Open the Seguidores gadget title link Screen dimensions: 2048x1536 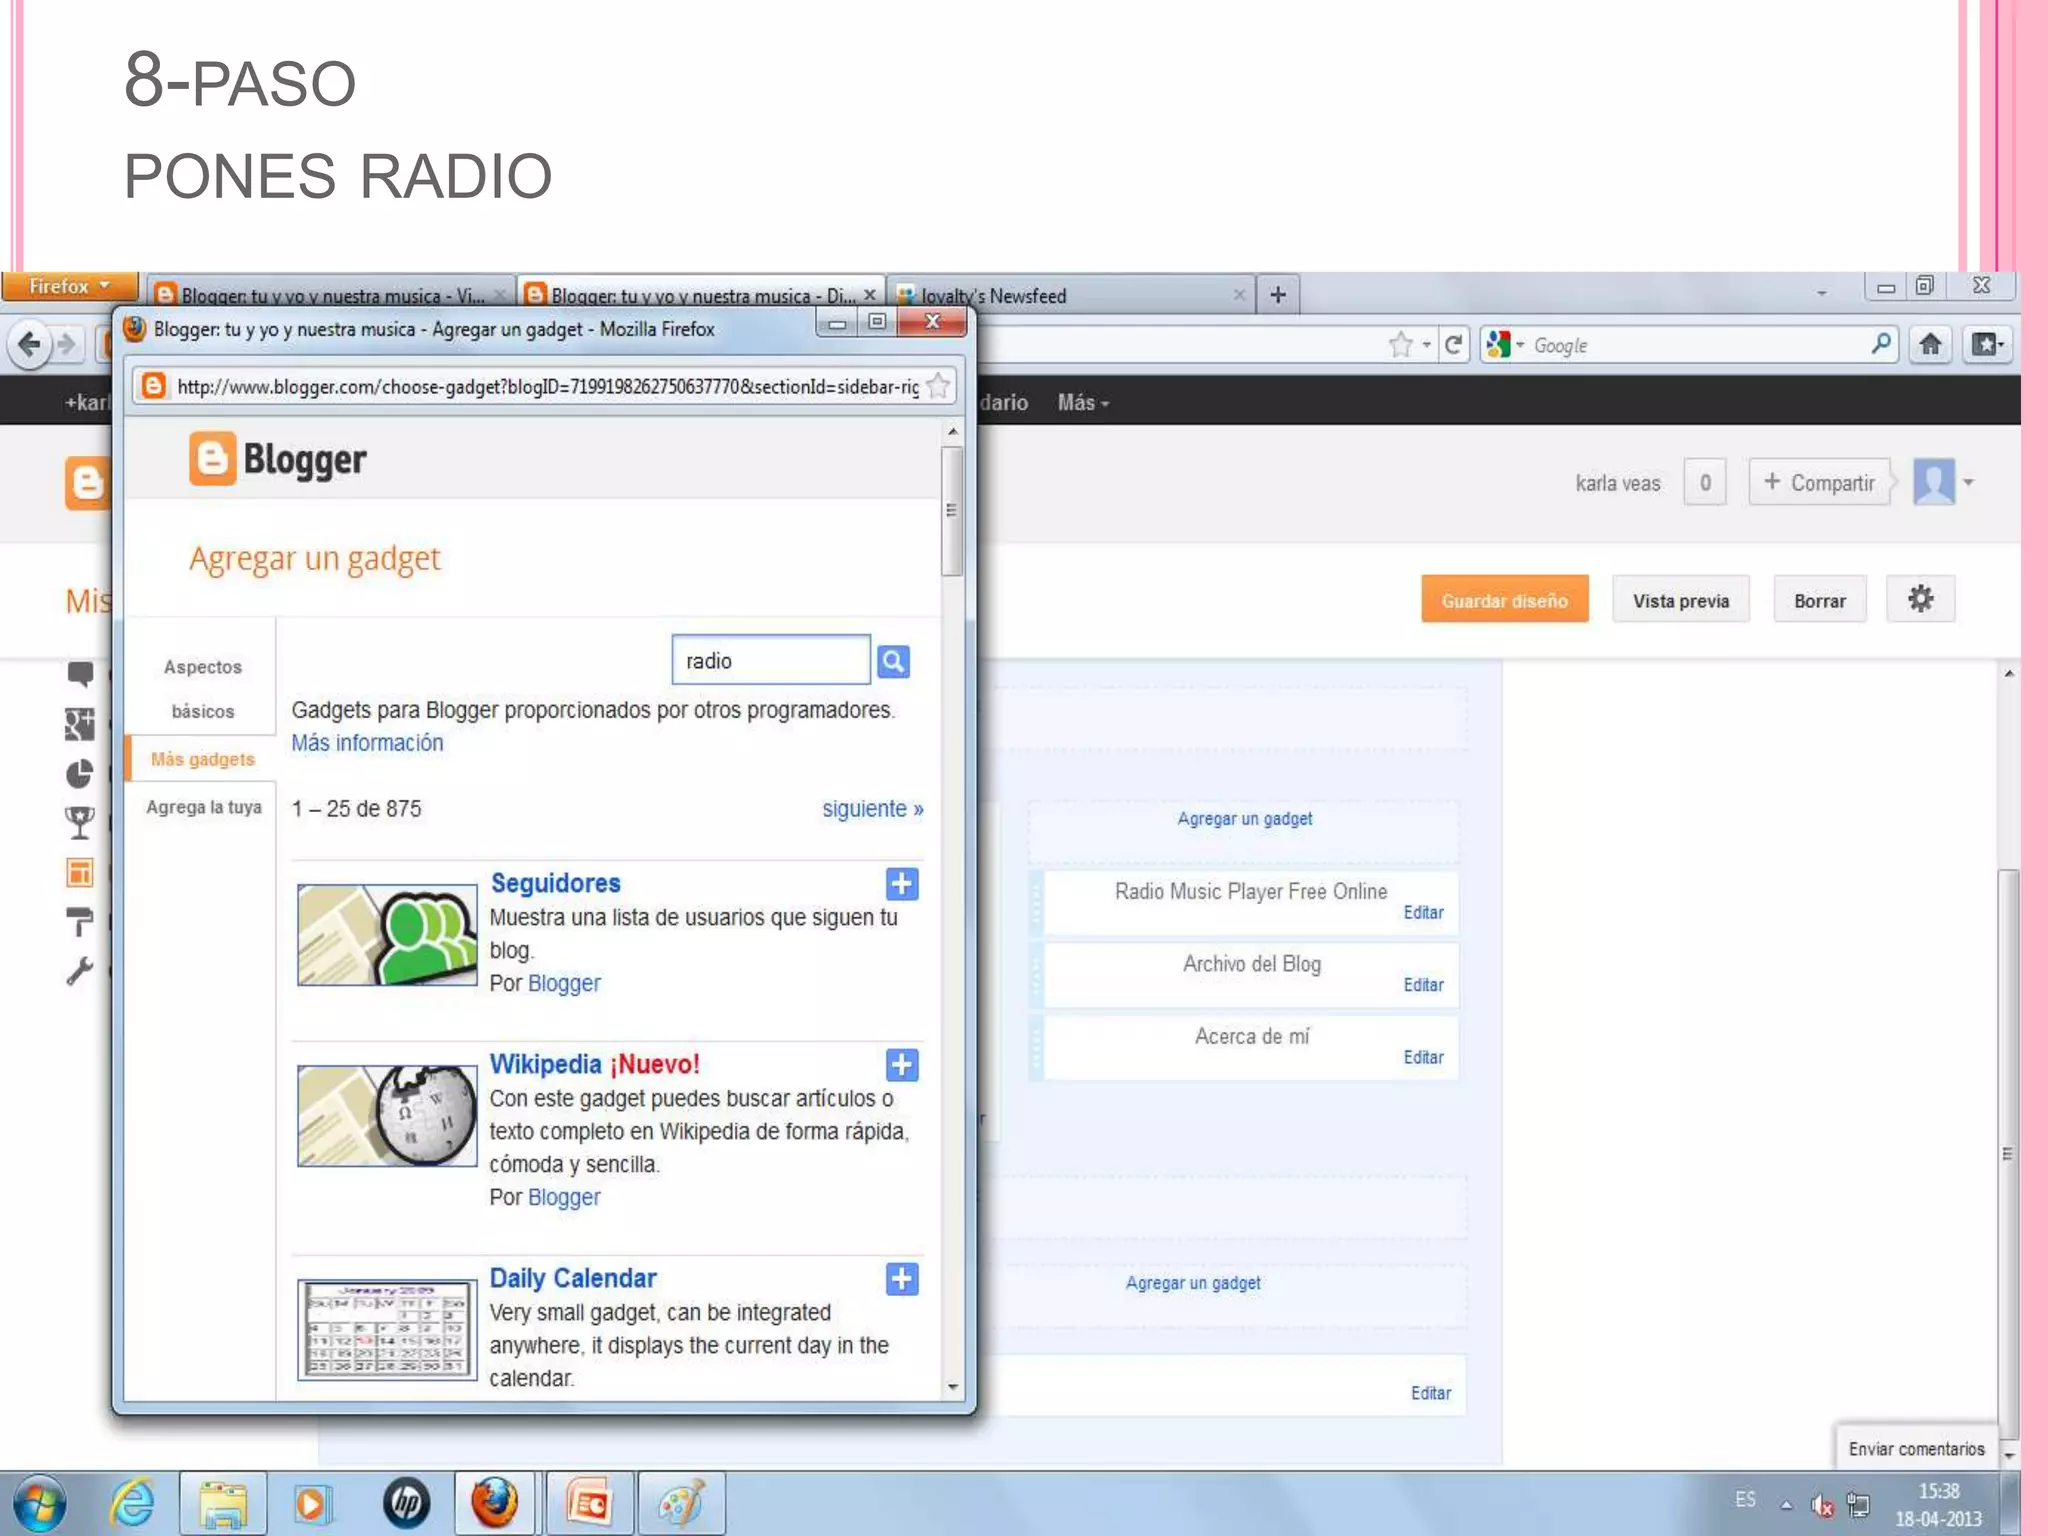pyautogui.click(x=555, y=883)
